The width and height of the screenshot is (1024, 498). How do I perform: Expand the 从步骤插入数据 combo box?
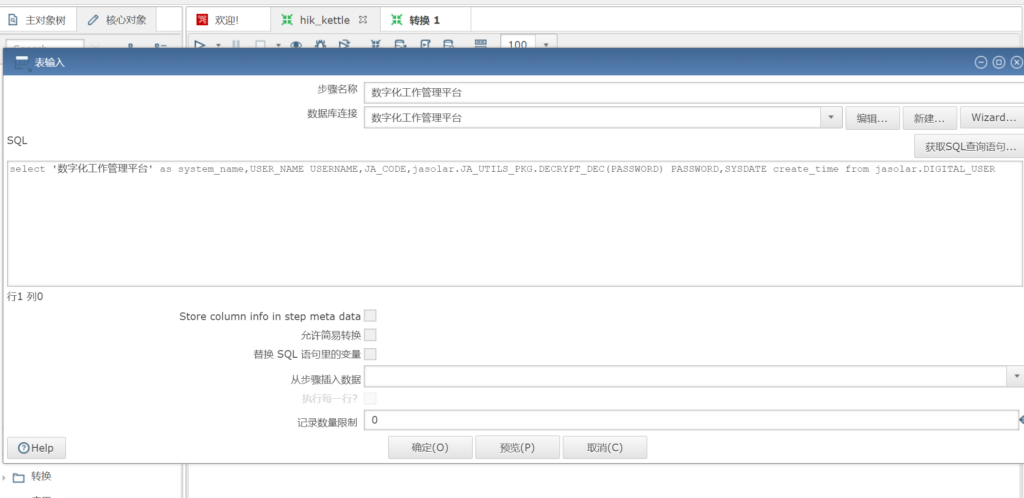pyautogui.click(x=1016, y=376)
